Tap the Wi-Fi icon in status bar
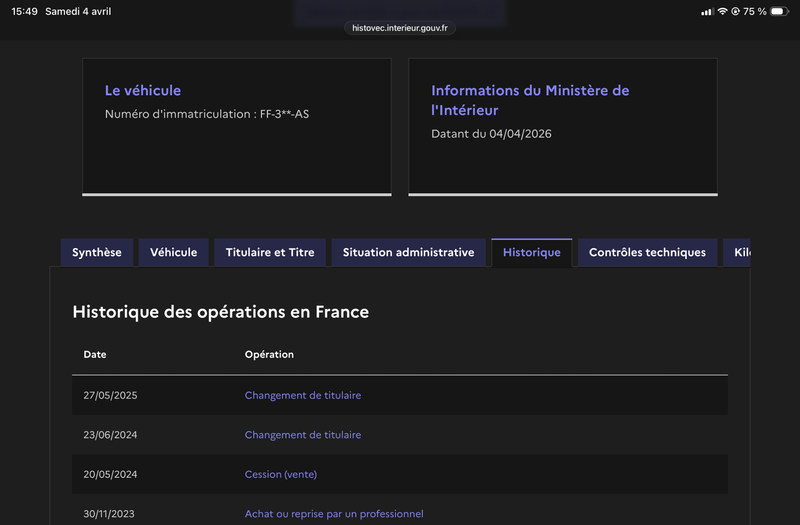800x525 pixels. click(722, 11)
